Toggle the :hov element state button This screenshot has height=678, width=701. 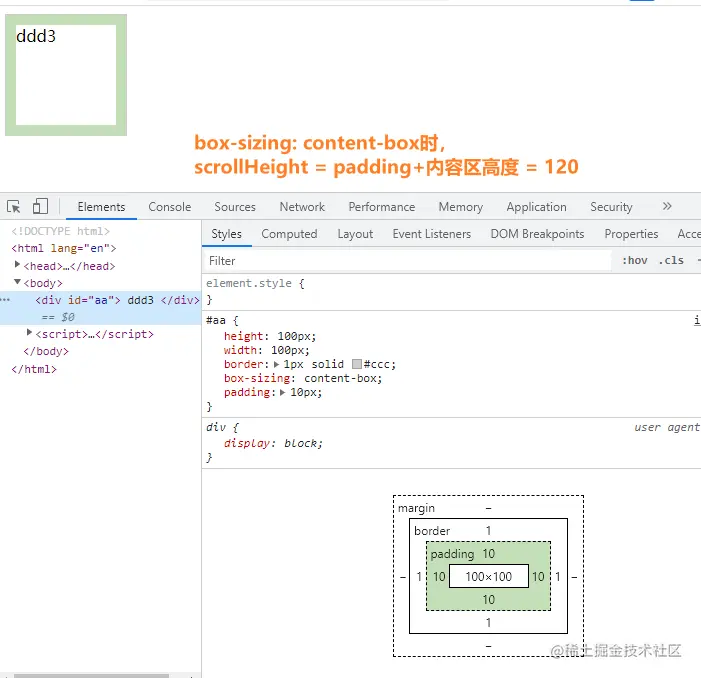pyautogui.click(x=634, y=261)
